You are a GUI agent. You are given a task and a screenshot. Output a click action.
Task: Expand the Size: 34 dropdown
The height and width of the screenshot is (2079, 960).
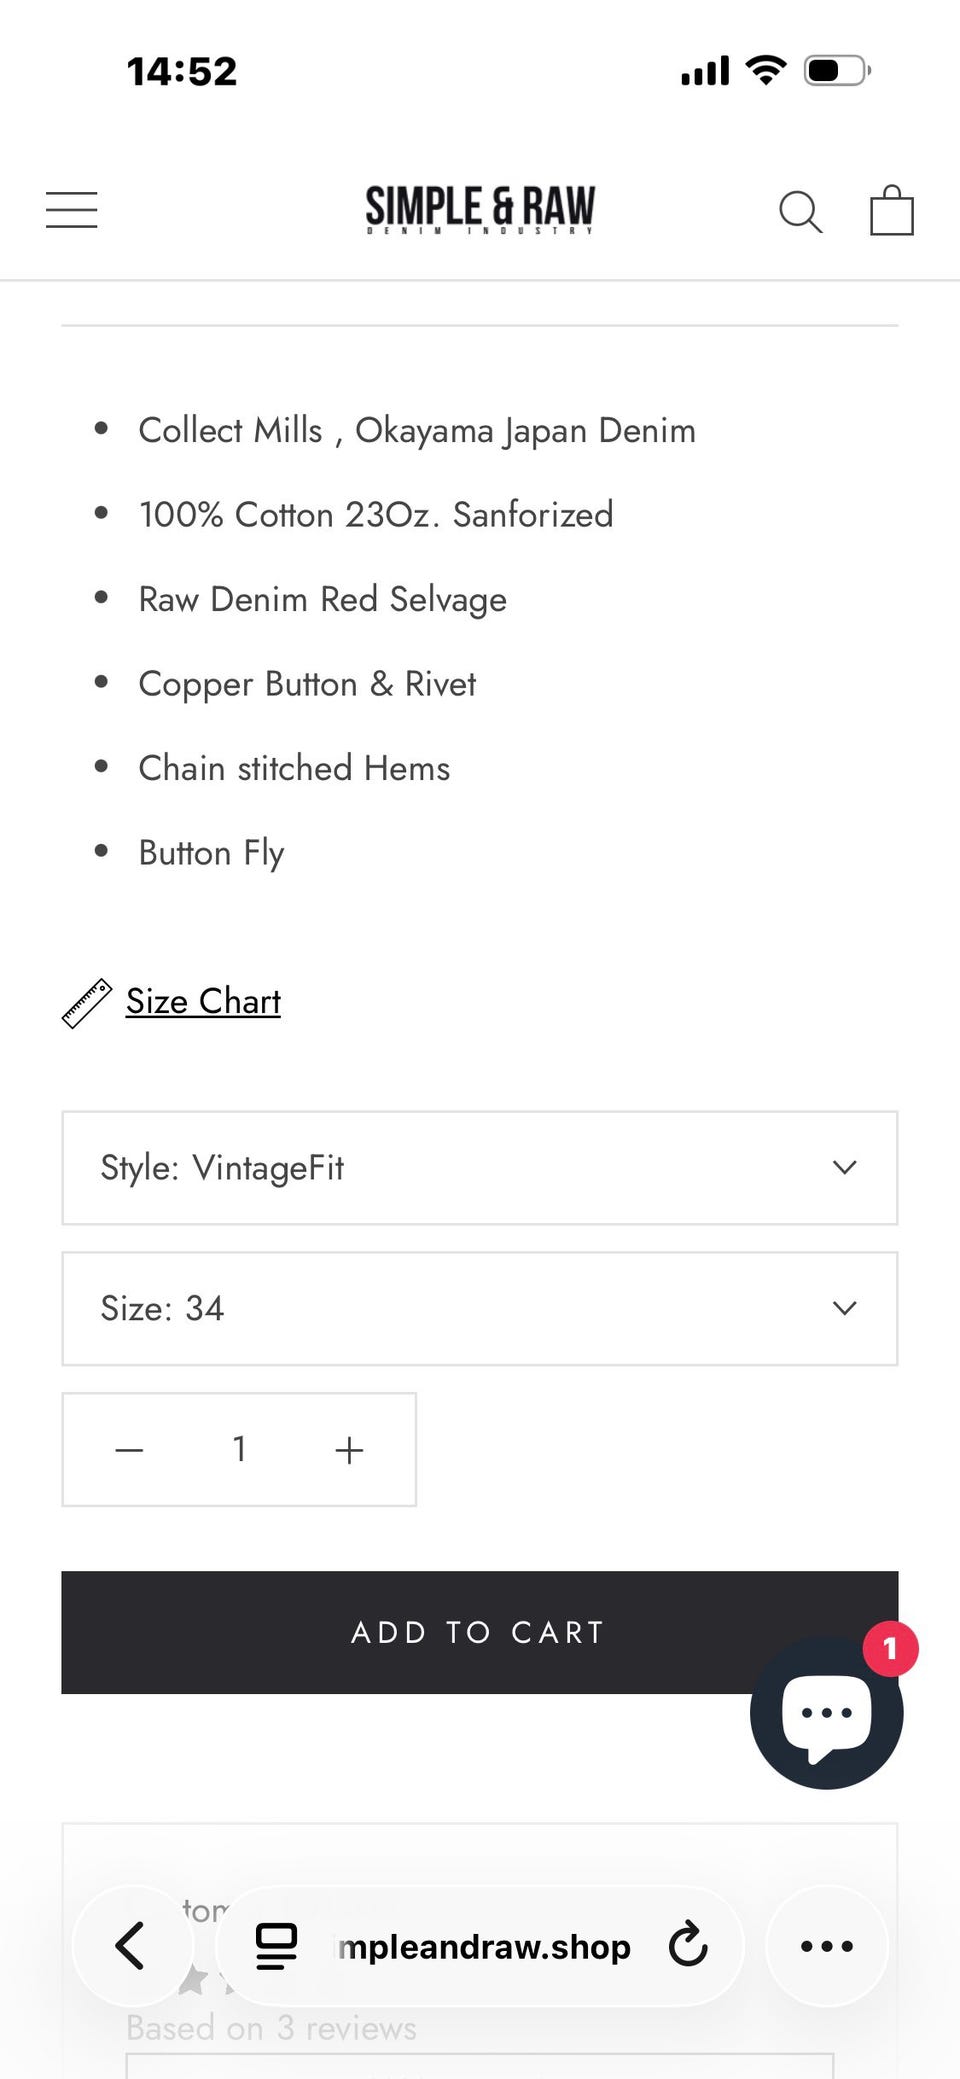coord(480,1308)
